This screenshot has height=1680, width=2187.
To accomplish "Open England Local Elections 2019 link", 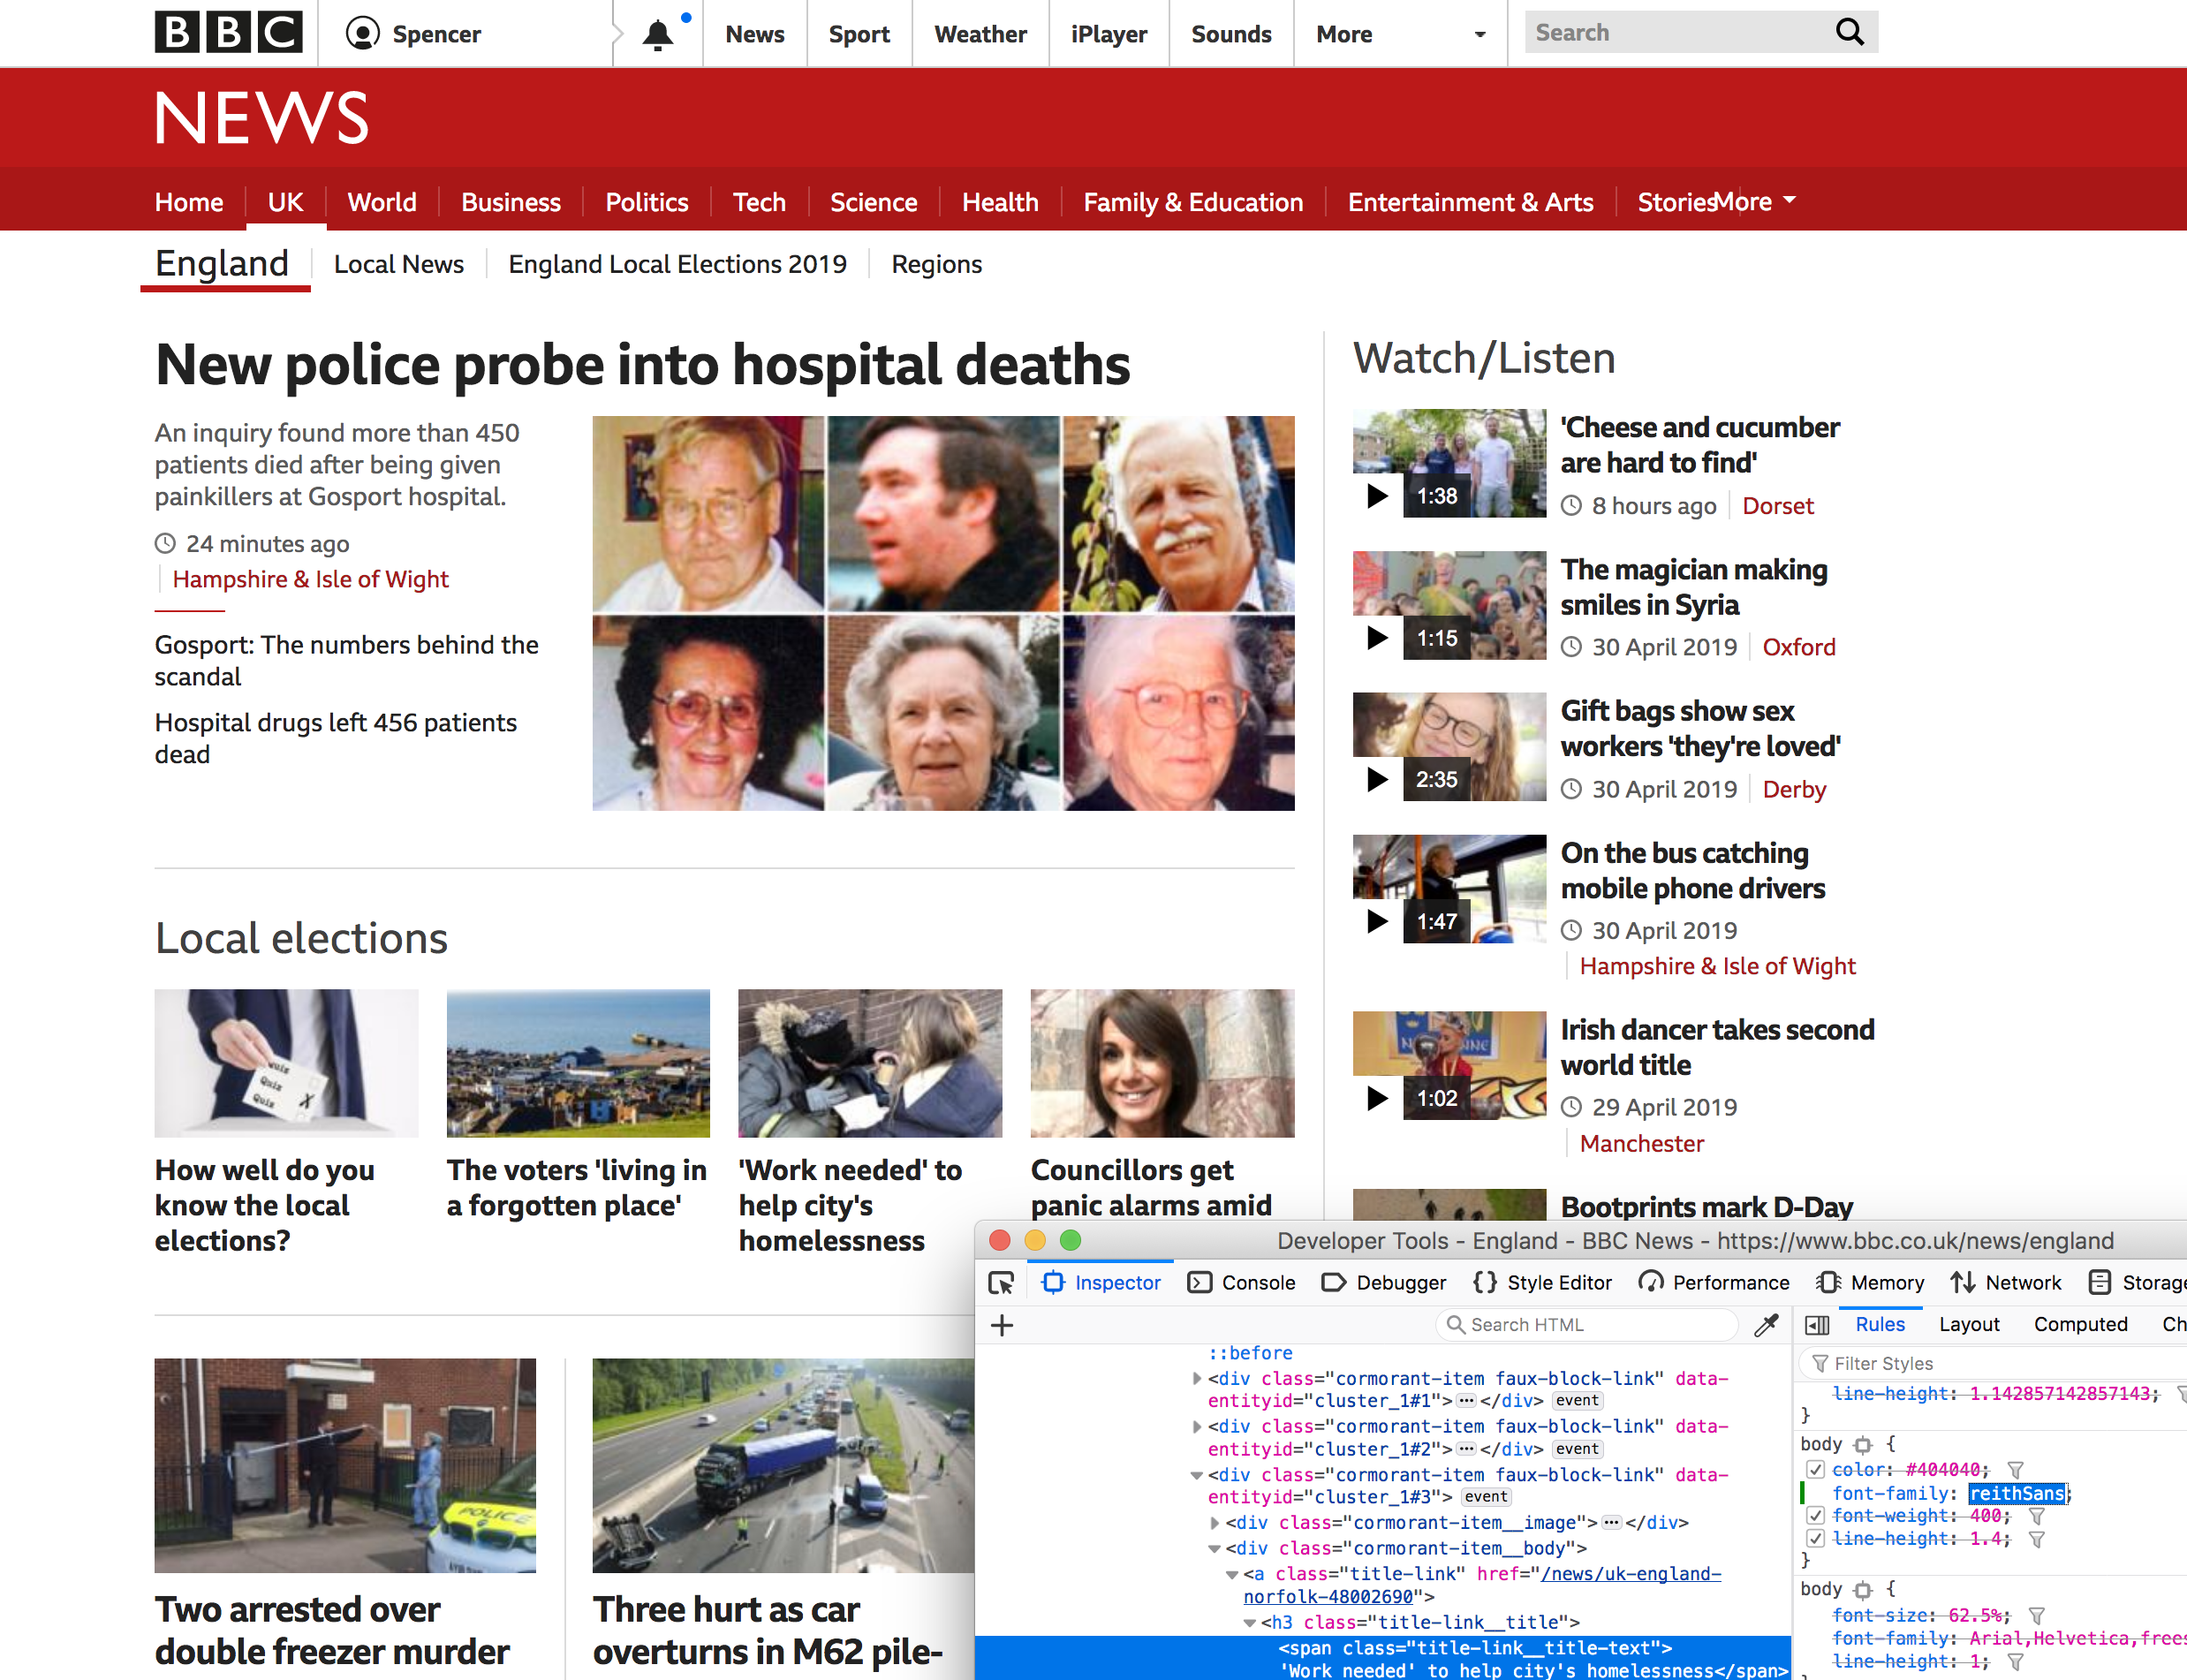I will [677, 264].
